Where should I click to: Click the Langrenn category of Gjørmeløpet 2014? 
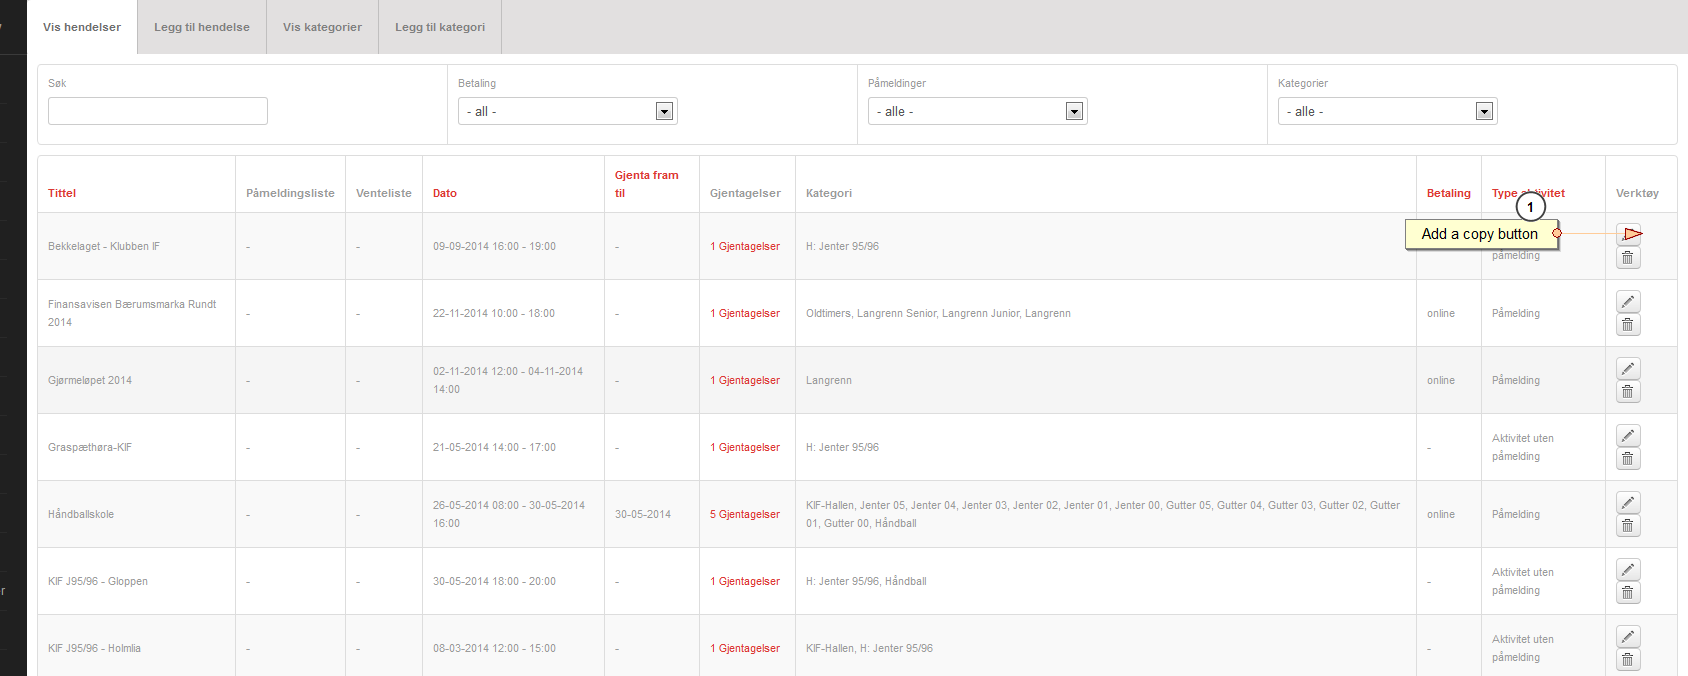(829, 380)
